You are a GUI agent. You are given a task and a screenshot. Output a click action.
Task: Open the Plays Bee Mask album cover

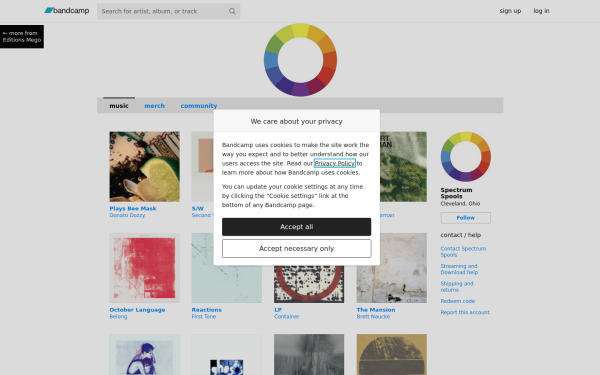pyautogui.click(x=145, y=167)
